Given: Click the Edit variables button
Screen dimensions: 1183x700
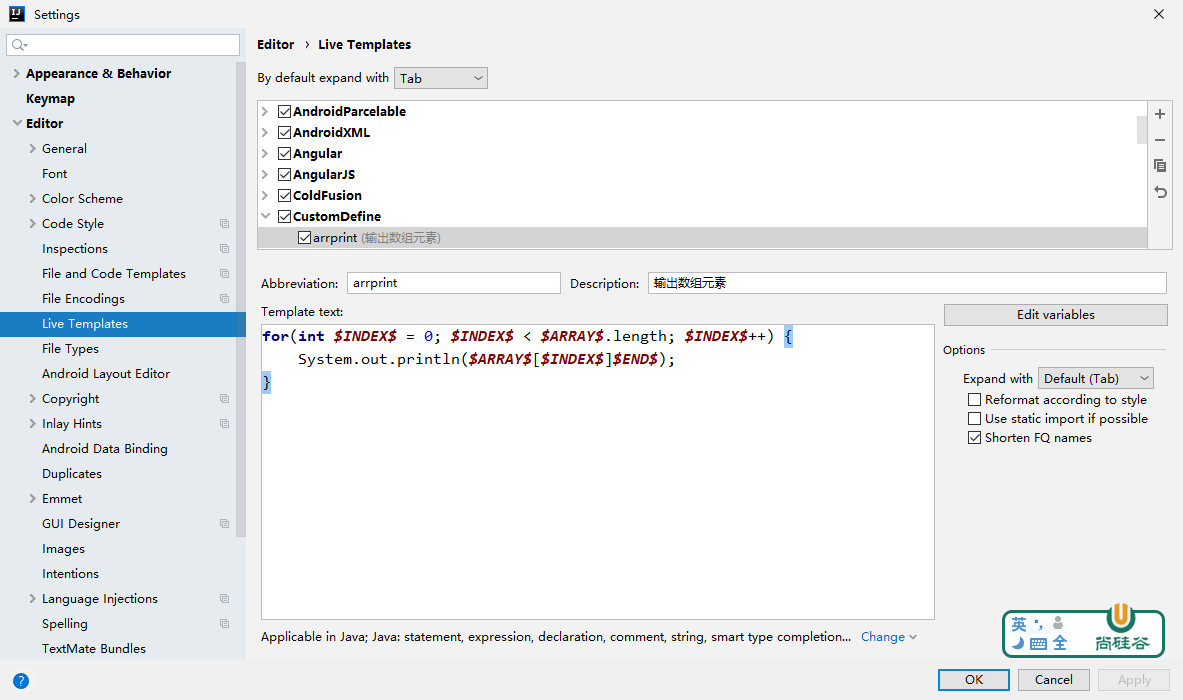Looking at the screenshot, I should click(x=1055, y=315).
